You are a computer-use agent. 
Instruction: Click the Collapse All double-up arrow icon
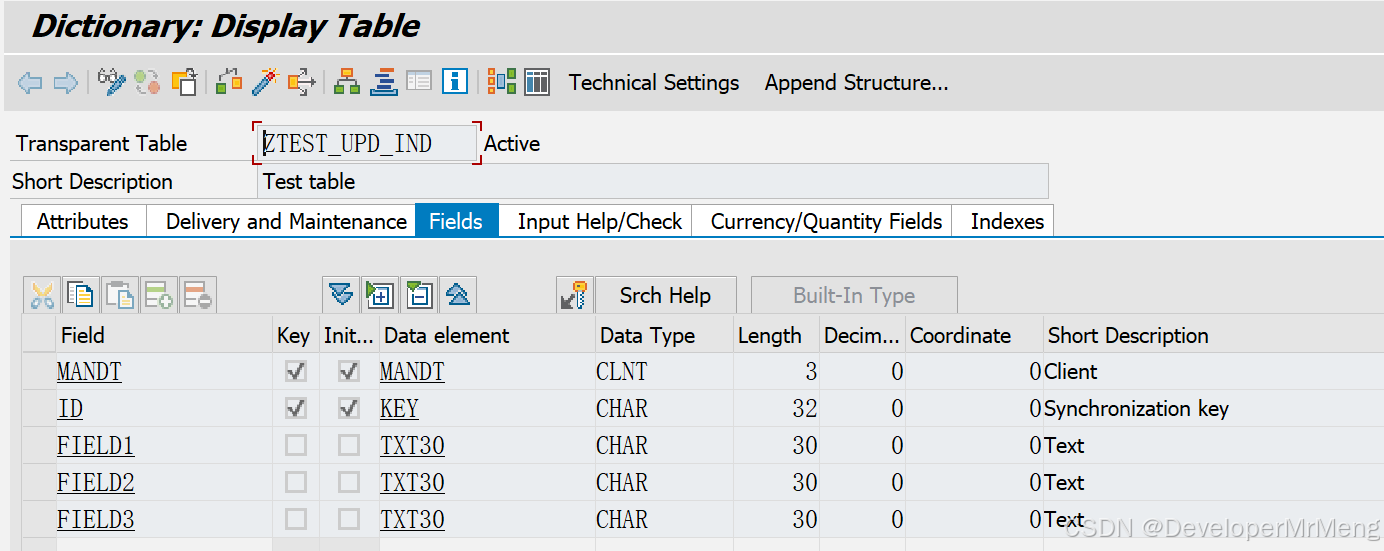tap(457, 295)
